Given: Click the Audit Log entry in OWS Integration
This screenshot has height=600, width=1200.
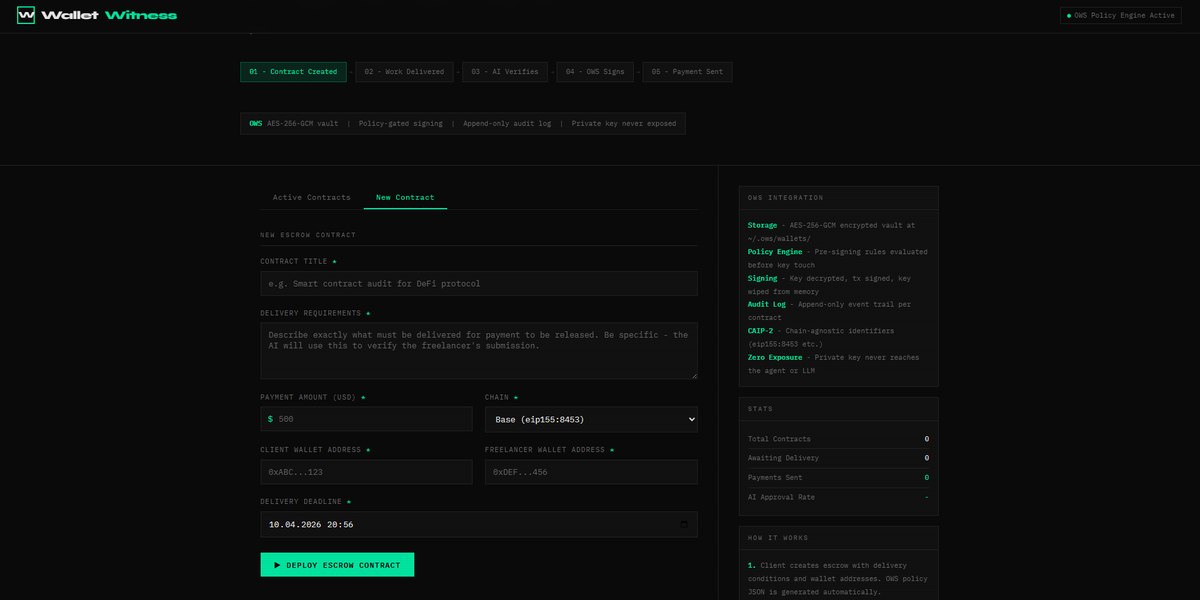Looking at the screenshot, I should coord(838,311).
